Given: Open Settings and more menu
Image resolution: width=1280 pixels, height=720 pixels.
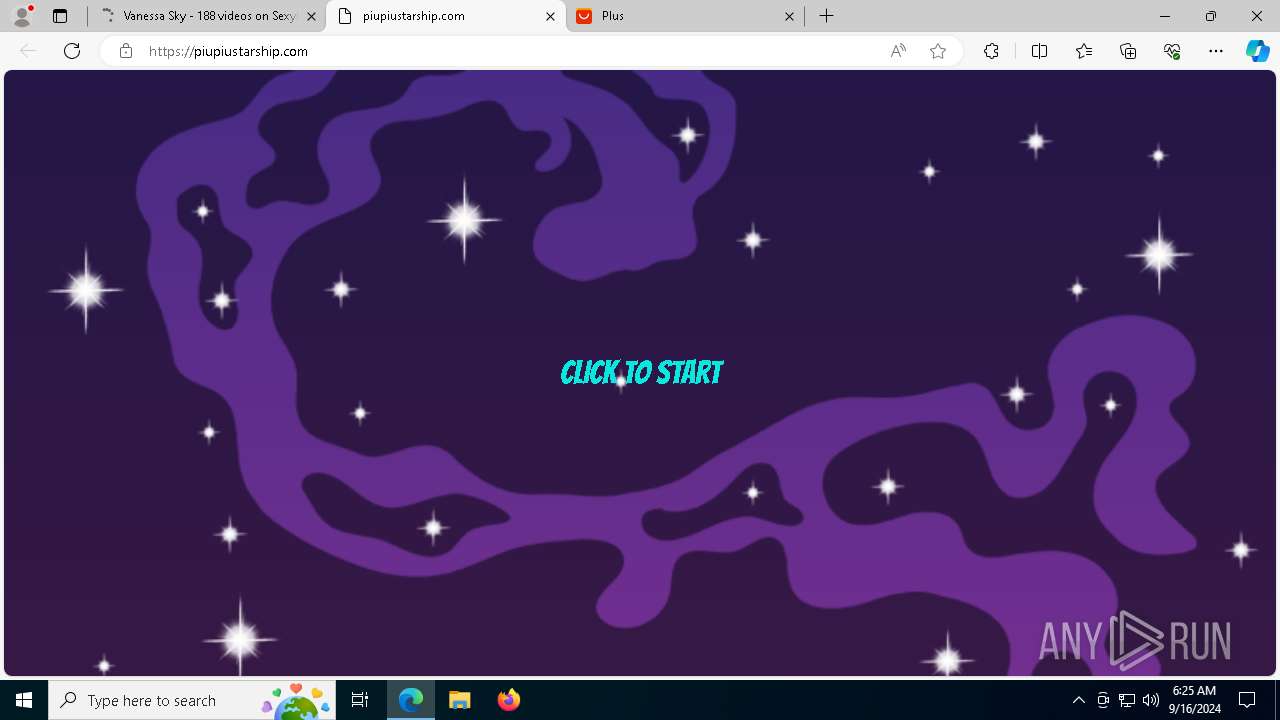Looking at the screenshot, I should tap(1216, 51).
